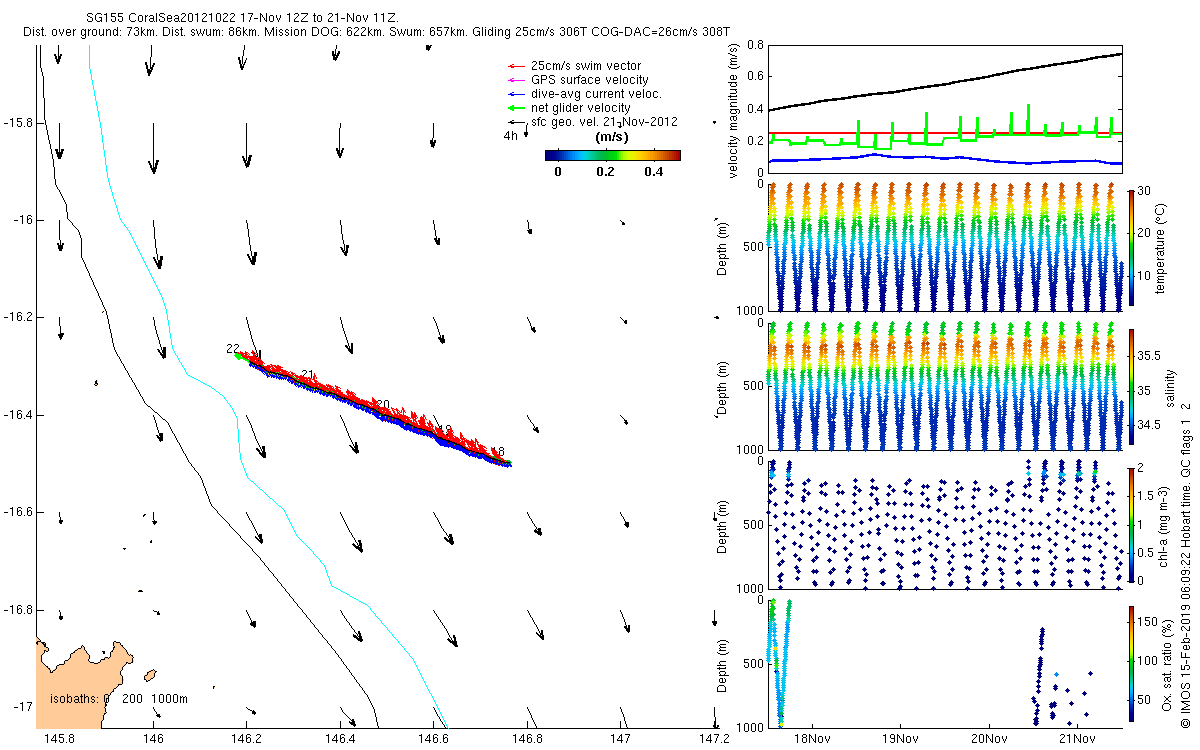The image size is (1200, 750).
Task: Click the longitude tick label '147.2'
Action: click(x=714, y=738)
